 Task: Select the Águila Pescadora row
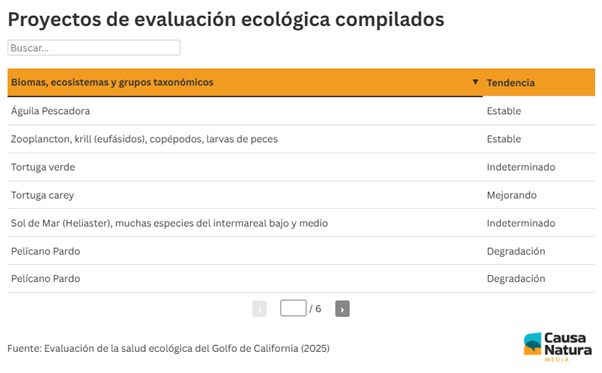click(x=301, y=111)
